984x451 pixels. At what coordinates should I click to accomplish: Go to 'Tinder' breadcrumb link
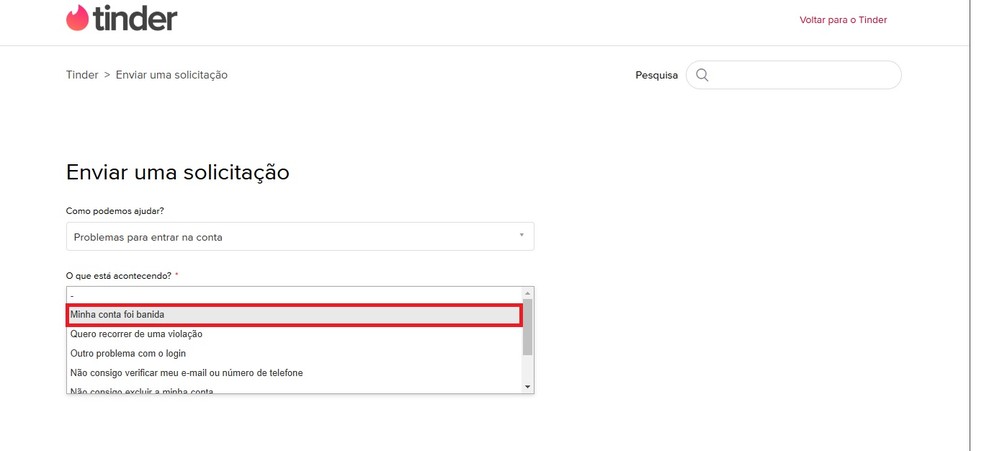click(82, 75)
